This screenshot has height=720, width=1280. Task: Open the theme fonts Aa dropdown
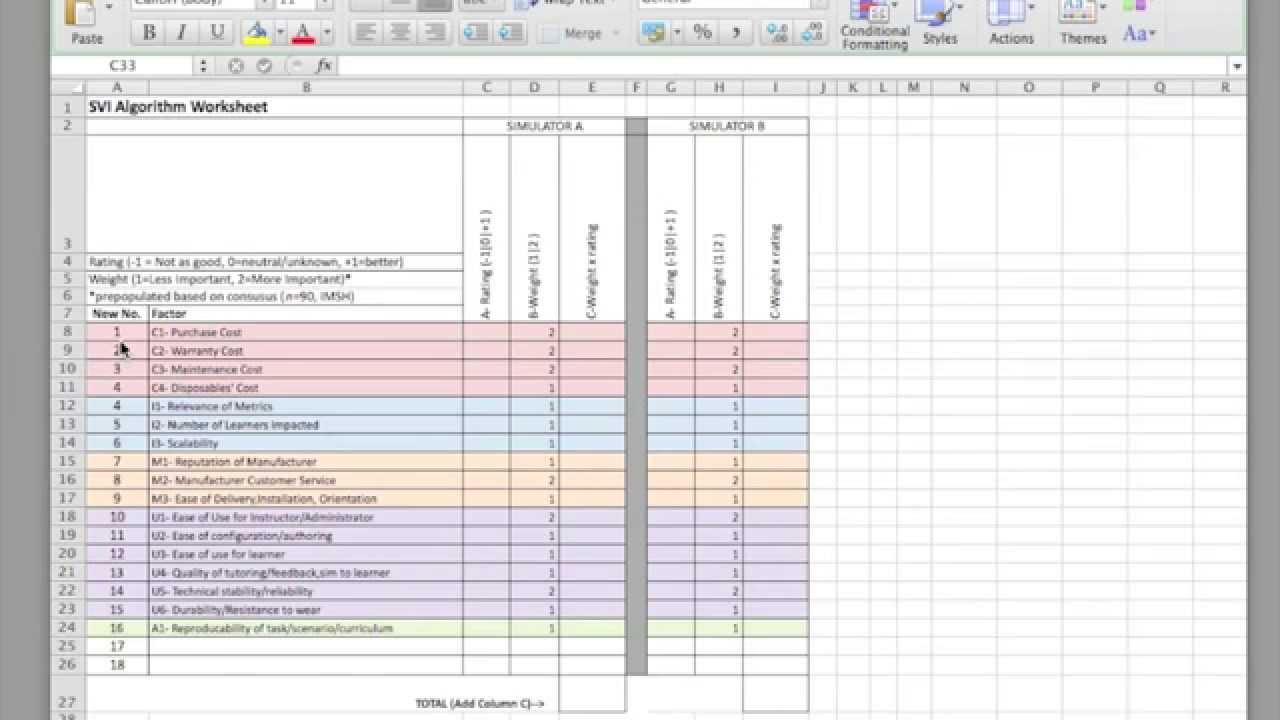(x=1138, y=33)
